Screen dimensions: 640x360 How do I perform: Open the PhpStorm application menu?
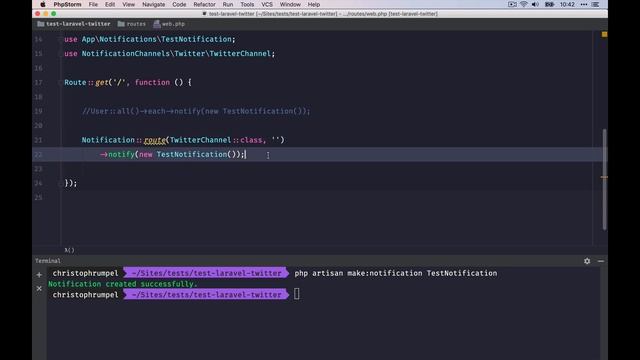click(67, 4)
